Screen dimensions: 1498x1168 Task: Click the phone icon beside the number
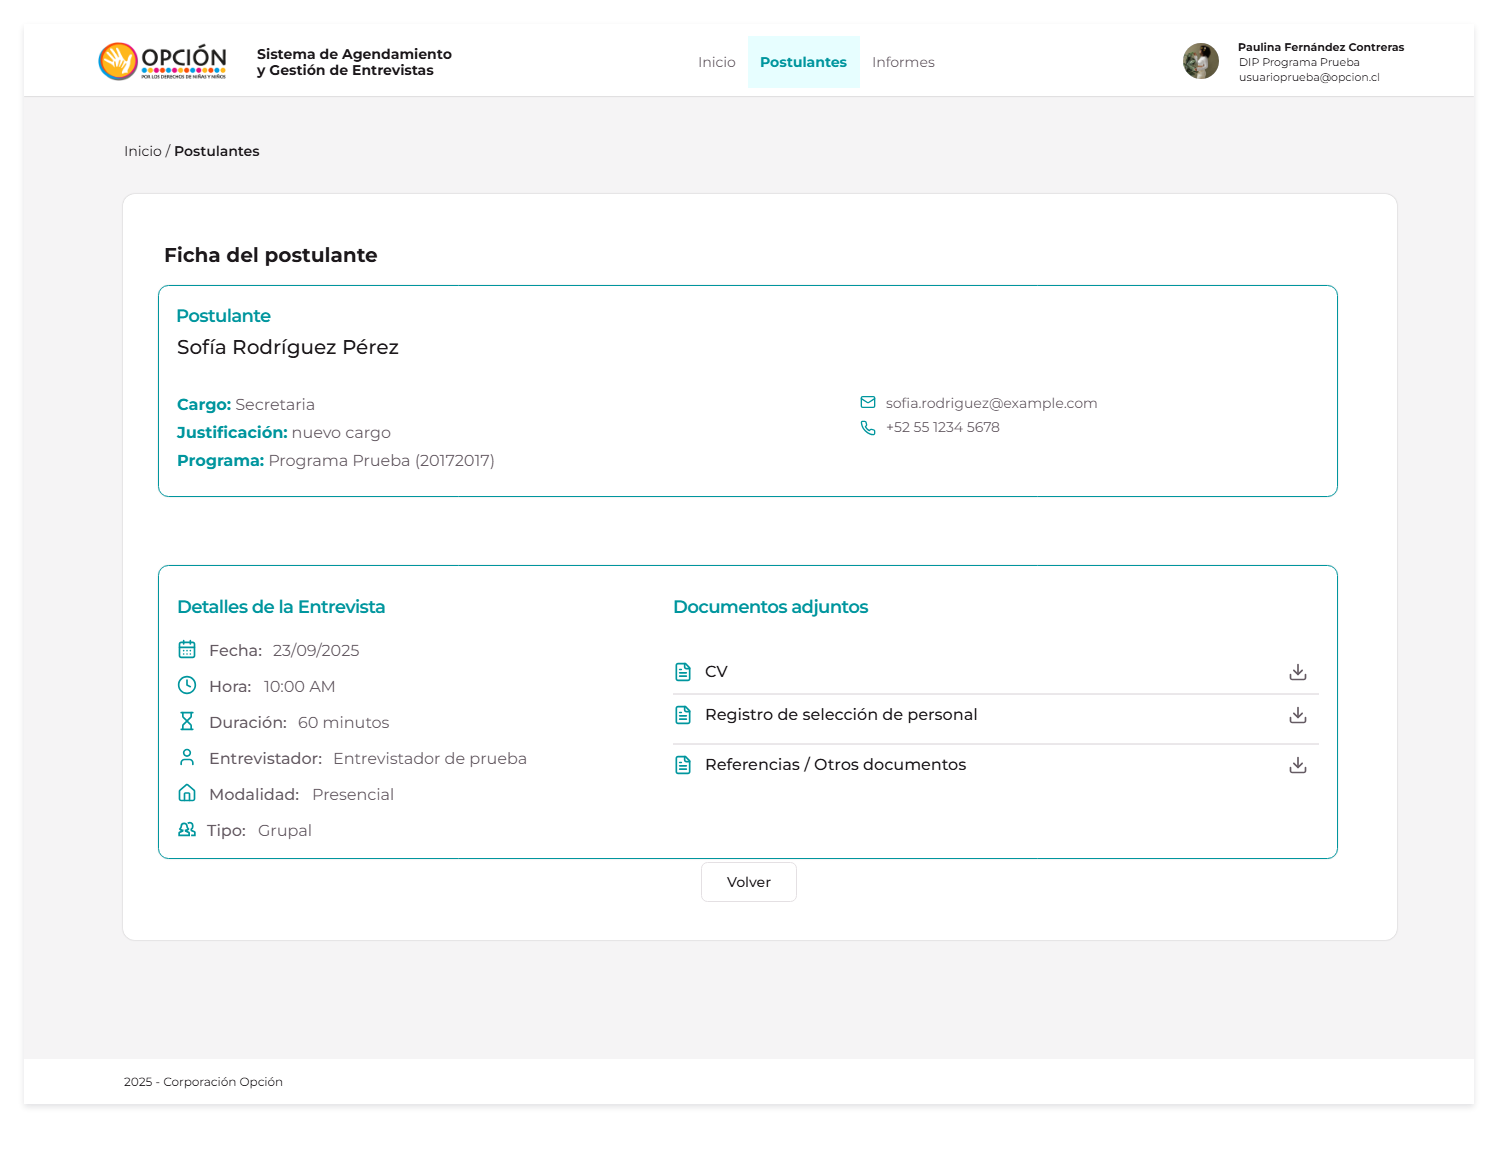point(867,428)
